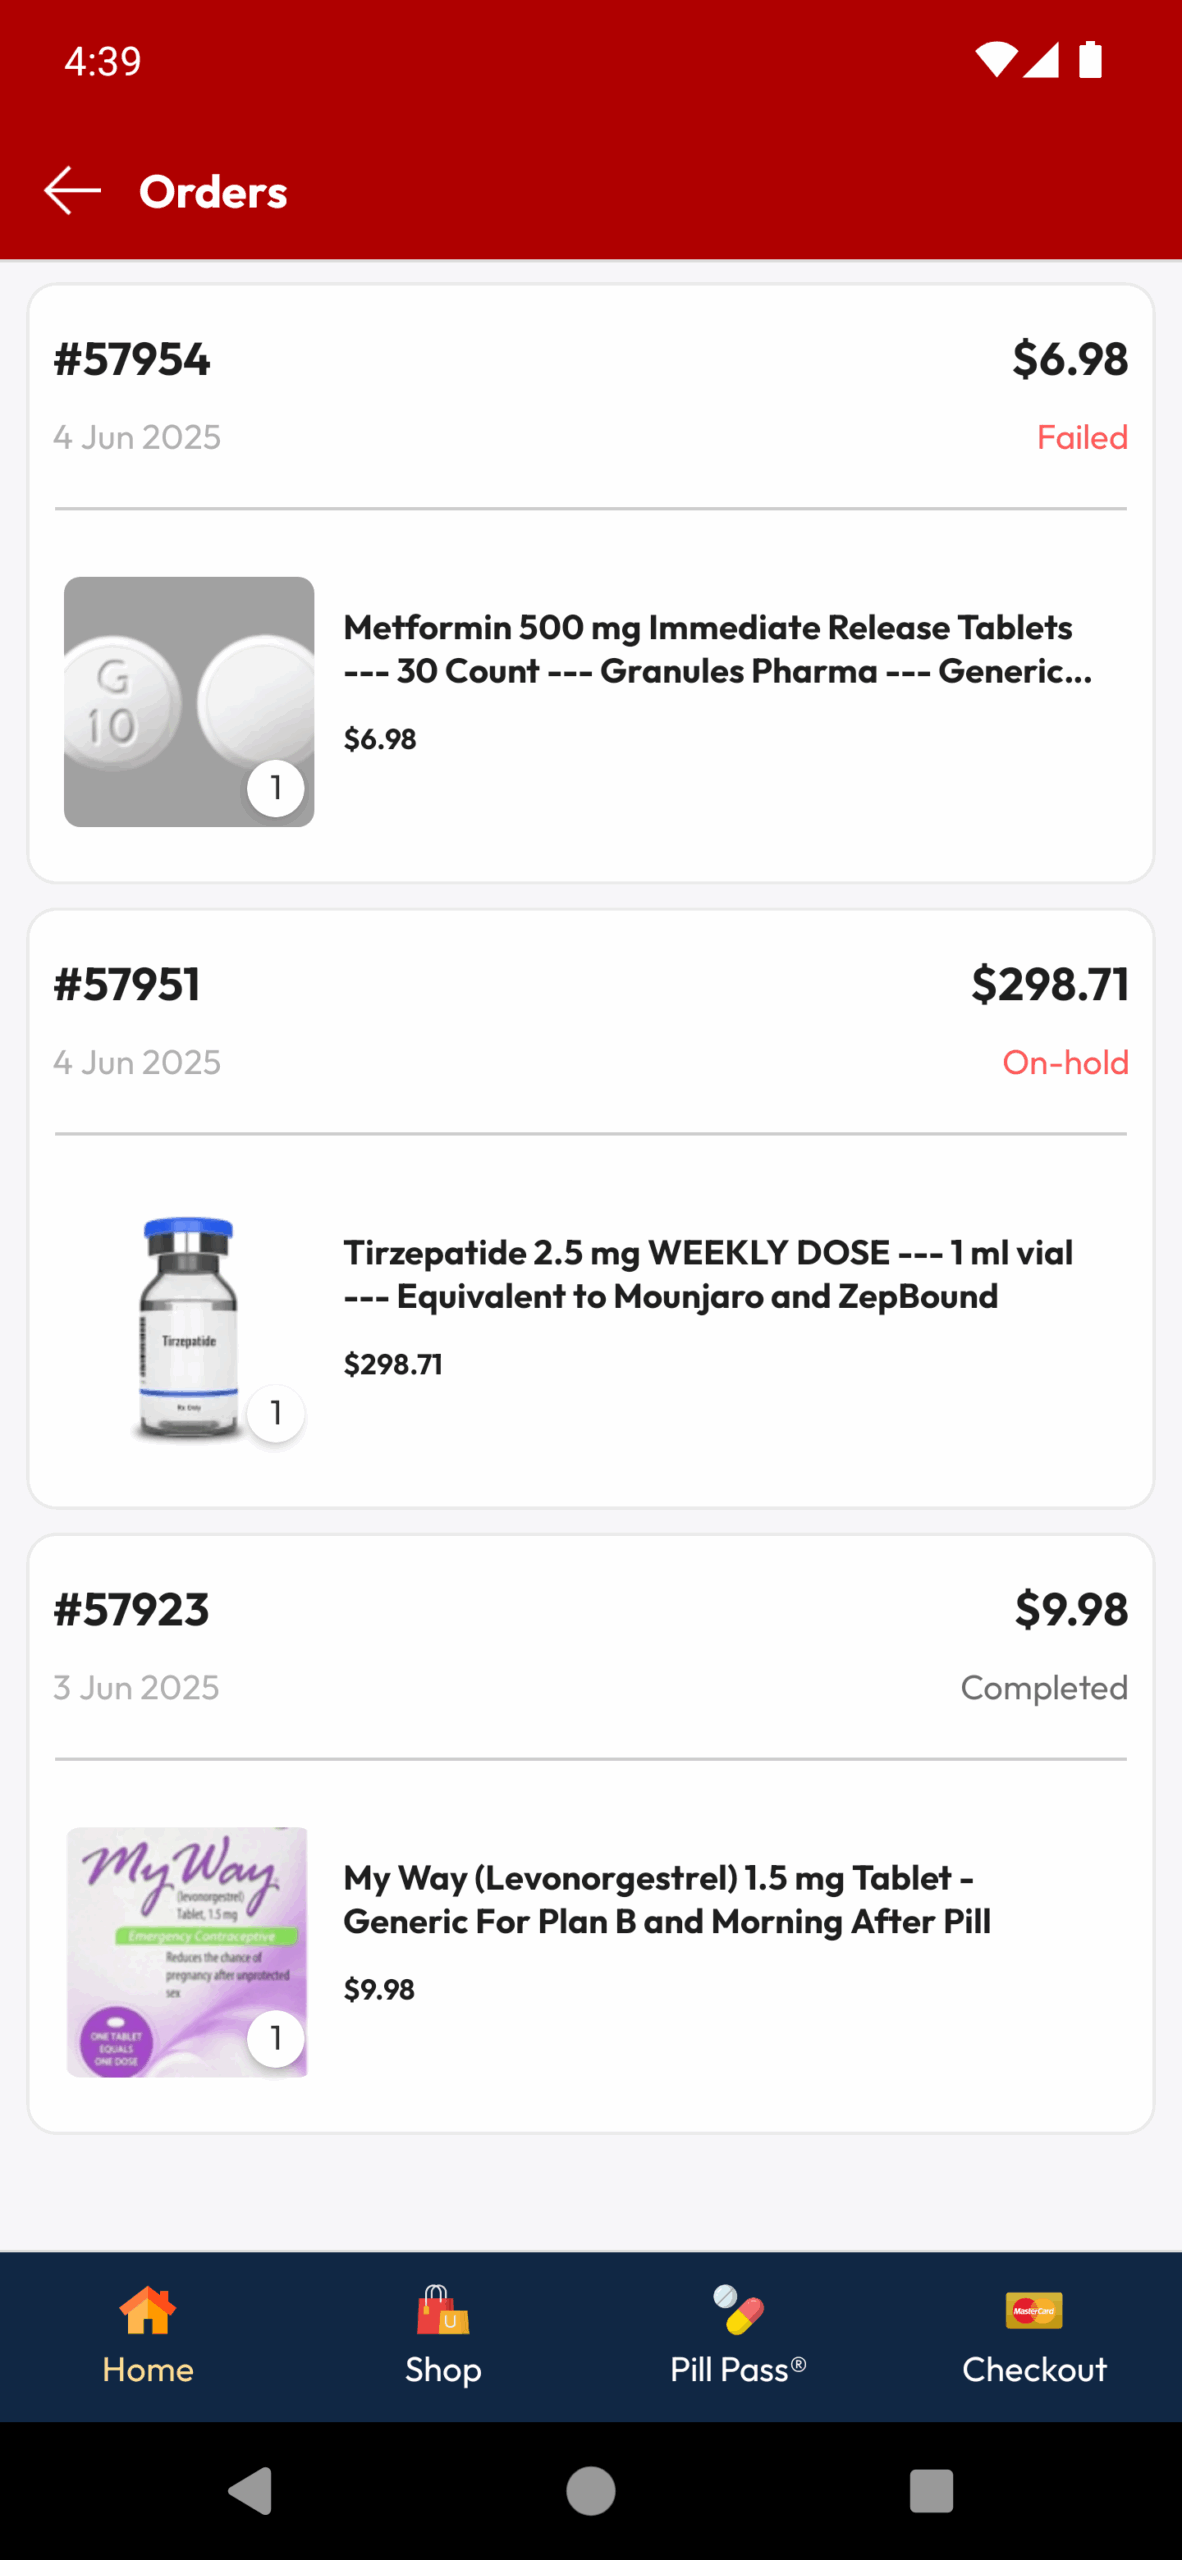
Task: Select the Tirzepatide 2.5 mg product title
Action: [x=708, y=1274]
